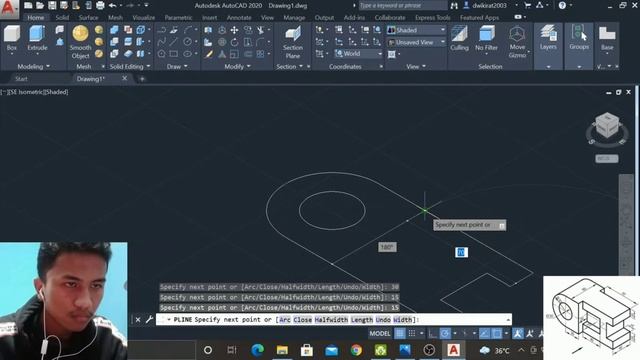The width and height of the screenshot is (640, 360).
Task: Click the Plot (print) icon in quick access toolbar
Action: (100, 5)
